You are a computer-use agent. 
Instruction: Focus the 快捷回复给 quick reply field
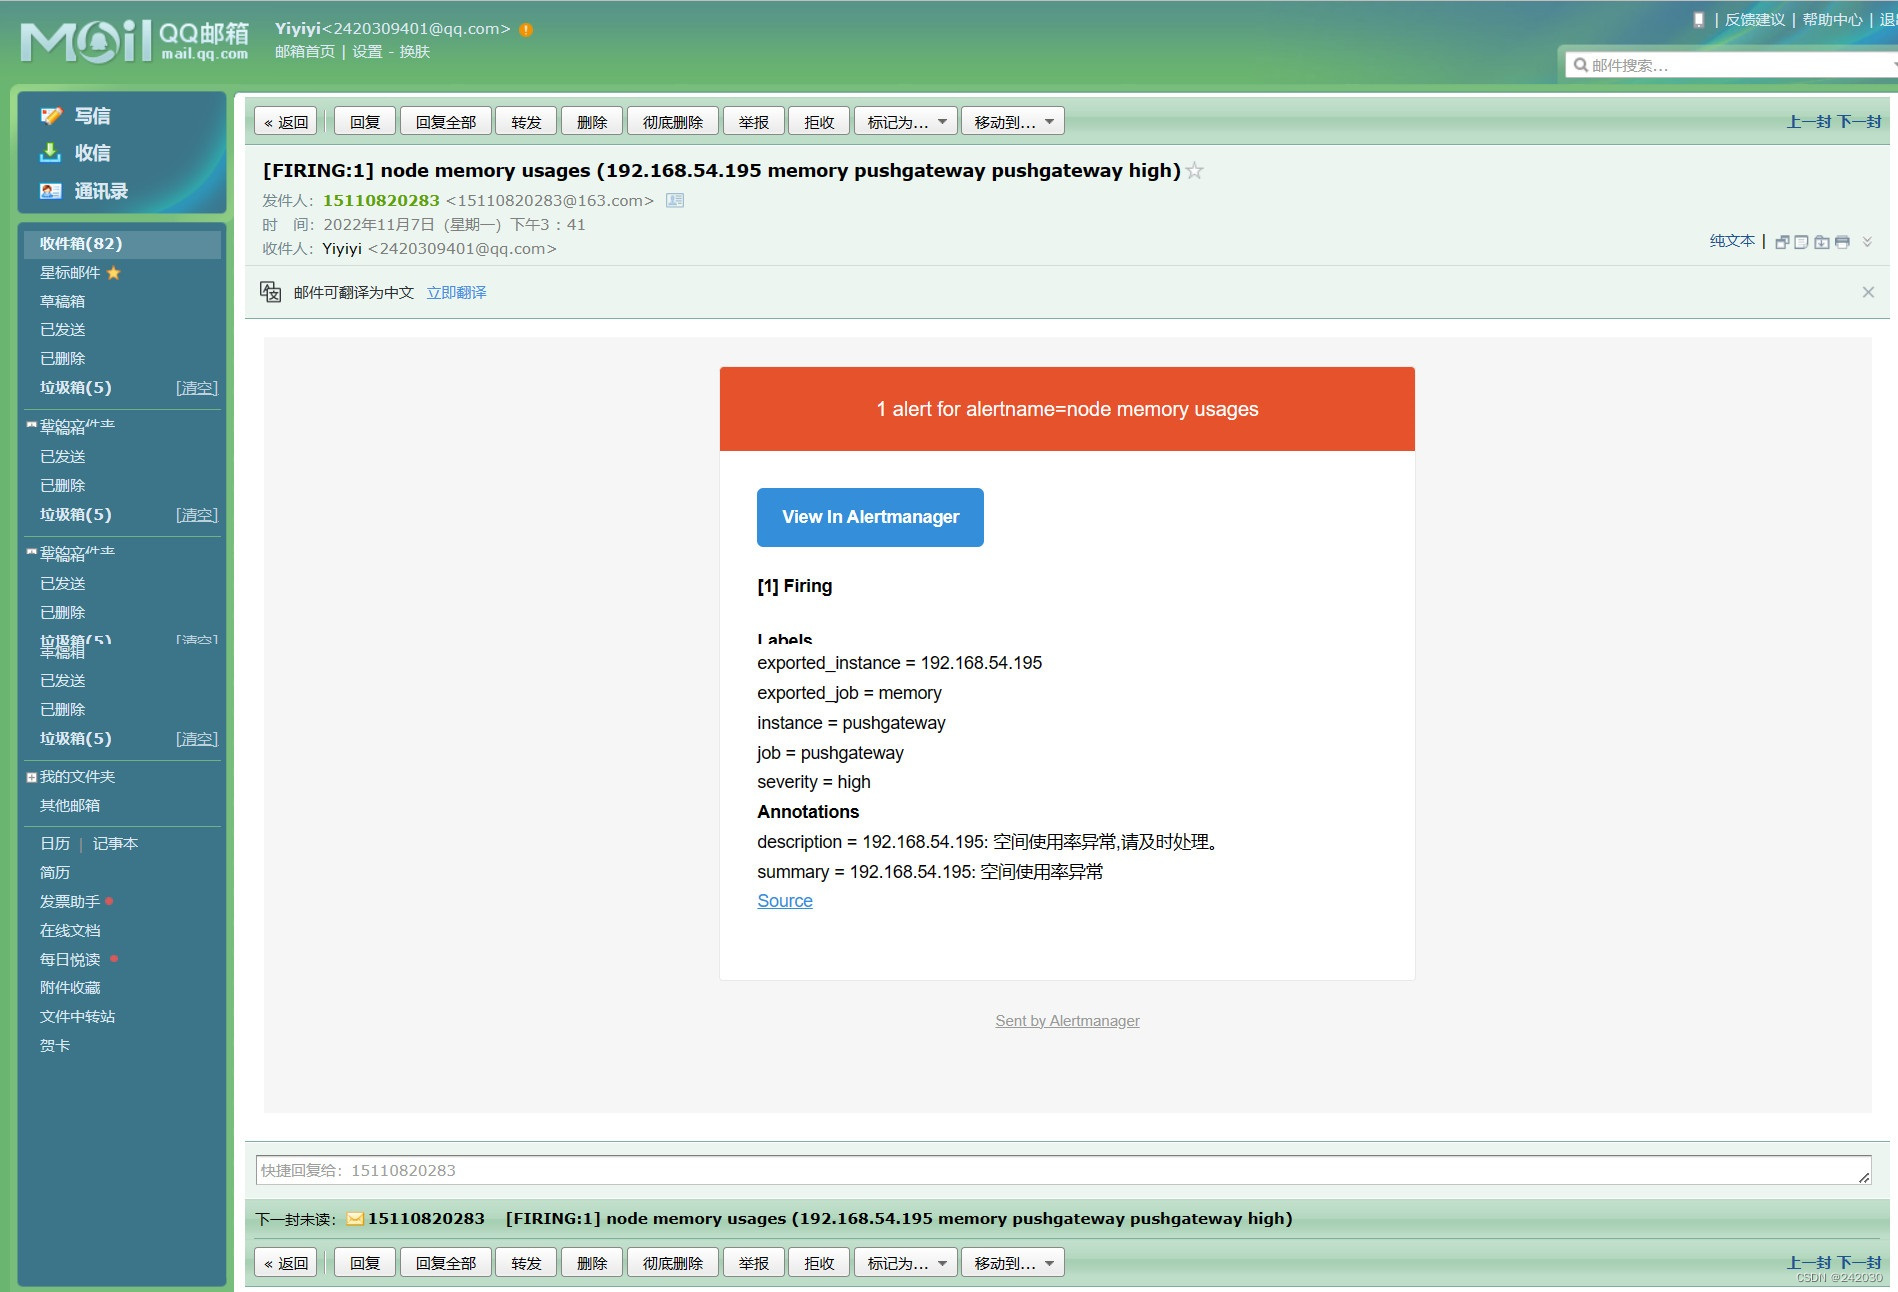pyautogui.click(x=1063, y=1171)
